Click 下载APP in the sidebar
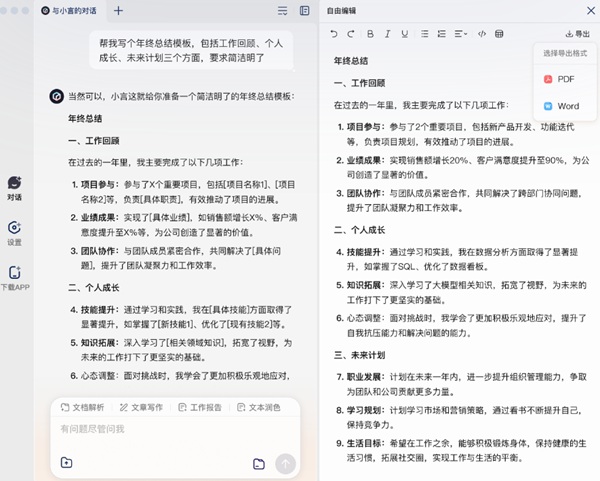 click(14, 277)
